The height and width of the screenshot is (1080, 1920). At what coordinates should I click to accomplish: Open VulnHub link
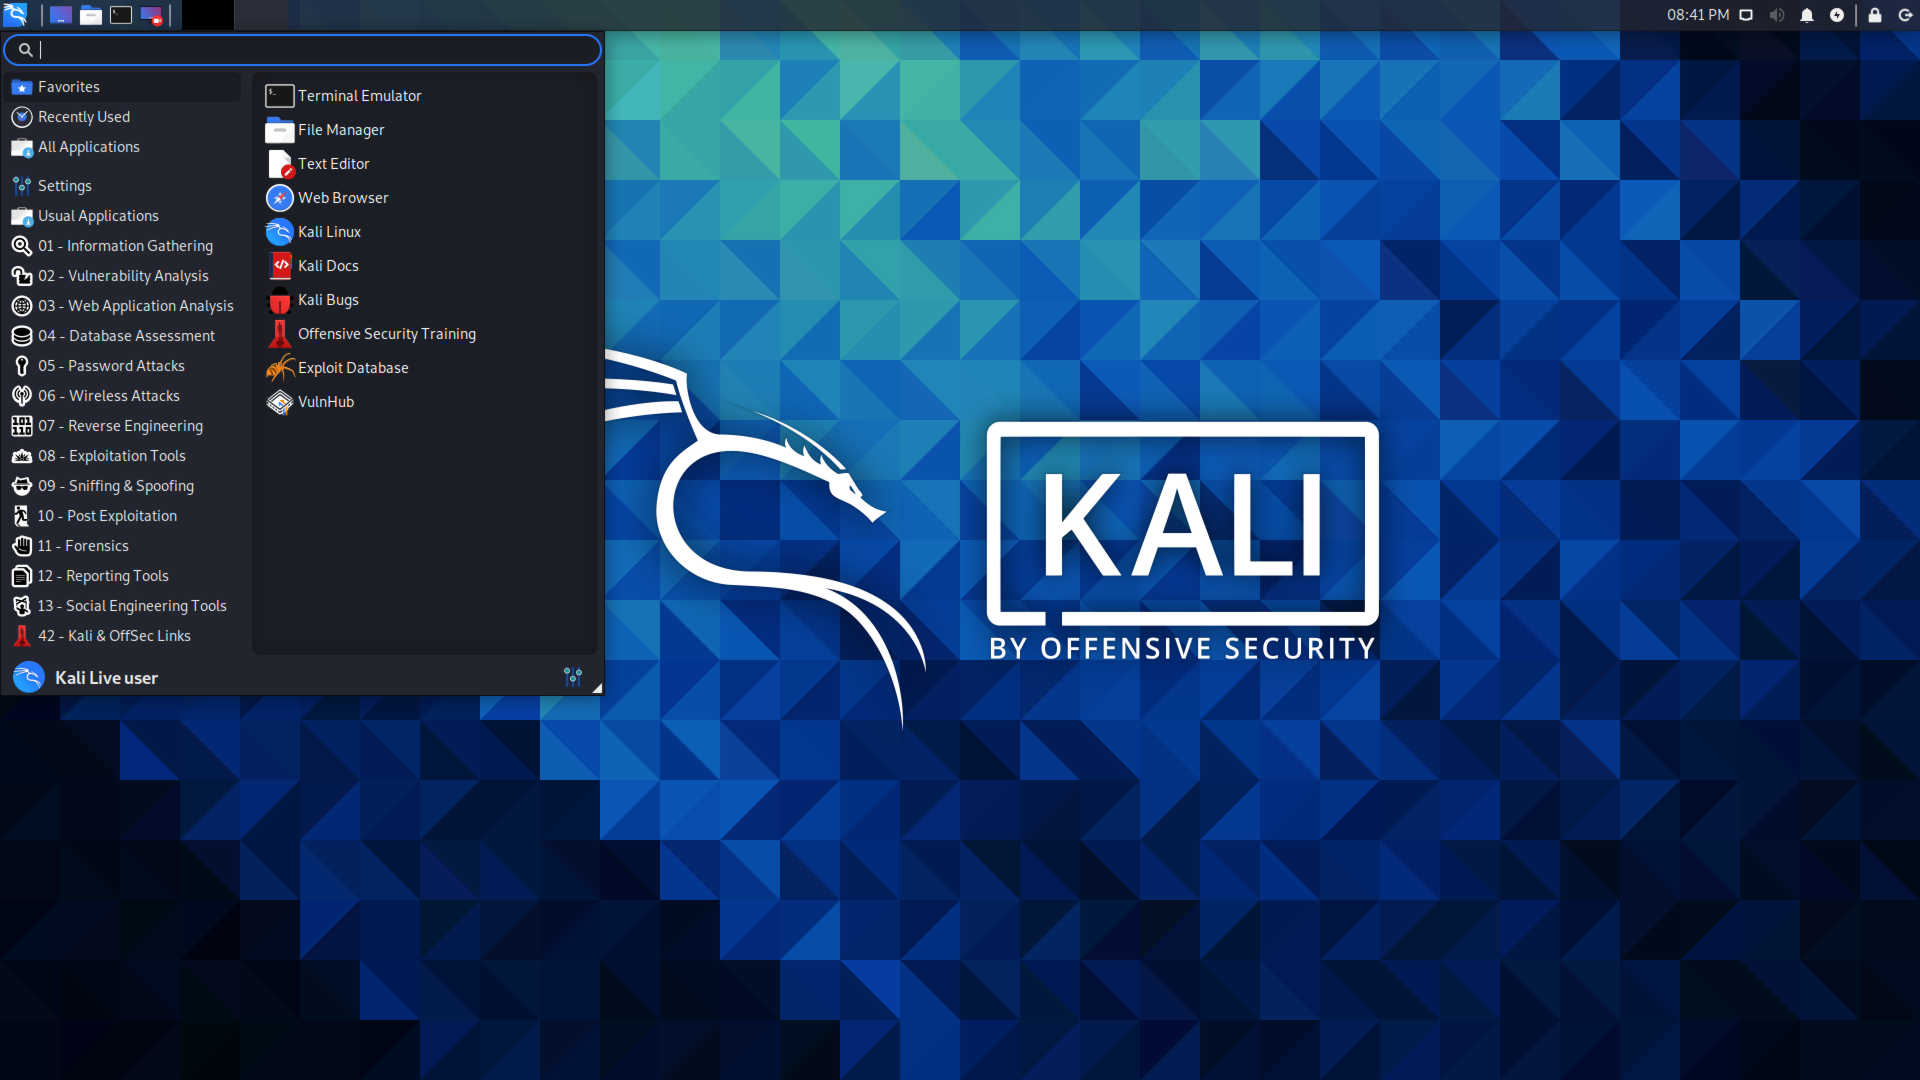[x=326, y=401]
